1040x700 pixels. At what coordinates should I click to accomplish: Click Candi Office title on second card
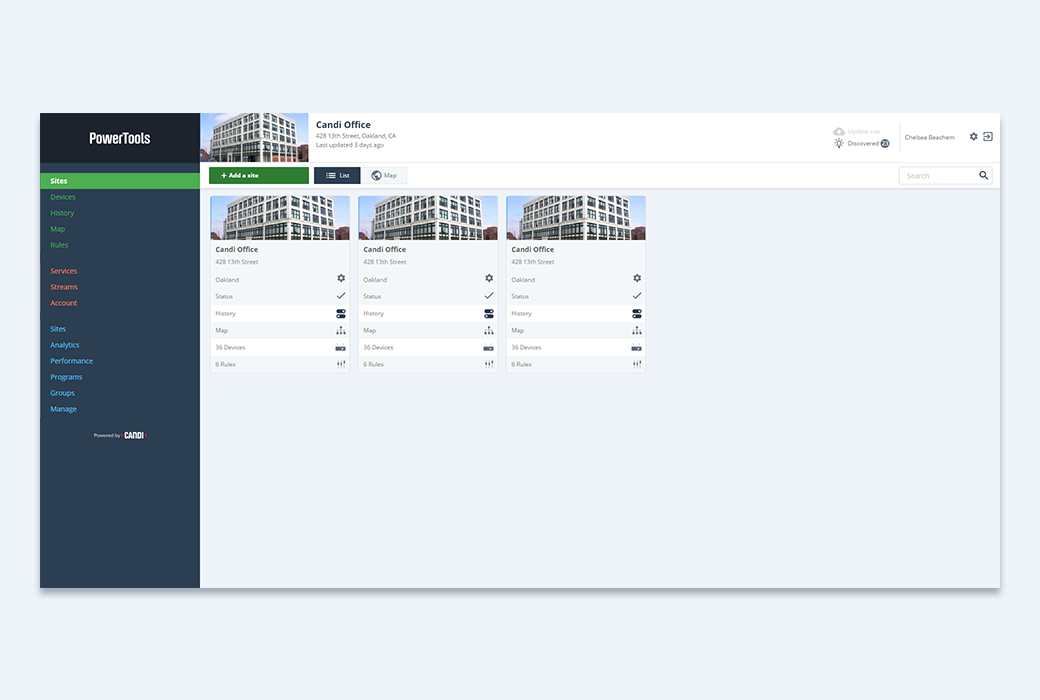coord(385,249)
